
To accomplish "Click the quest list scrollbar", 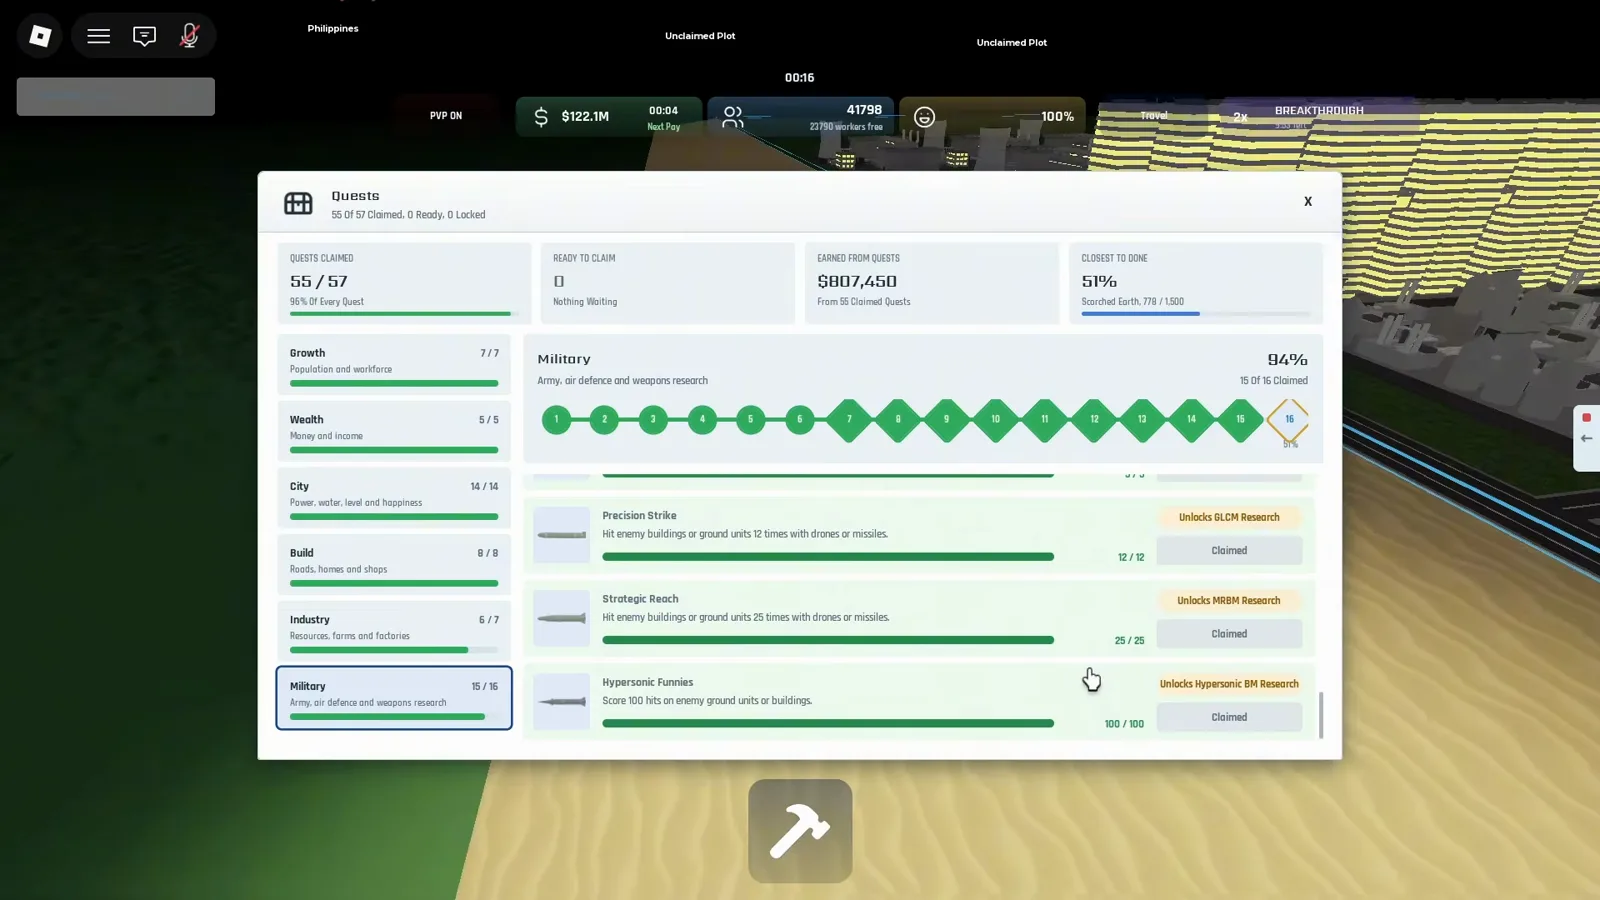I will coord(1321,715).
